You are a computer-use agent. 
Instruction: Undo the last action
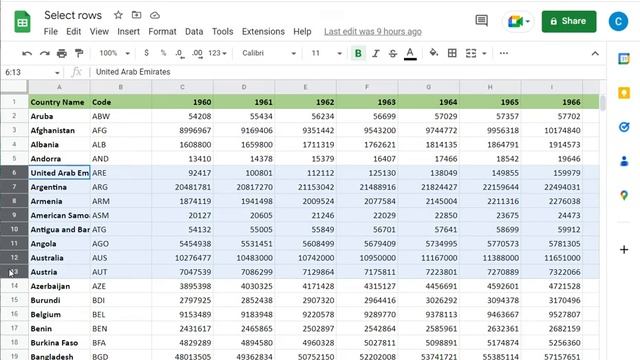[27, 53]
